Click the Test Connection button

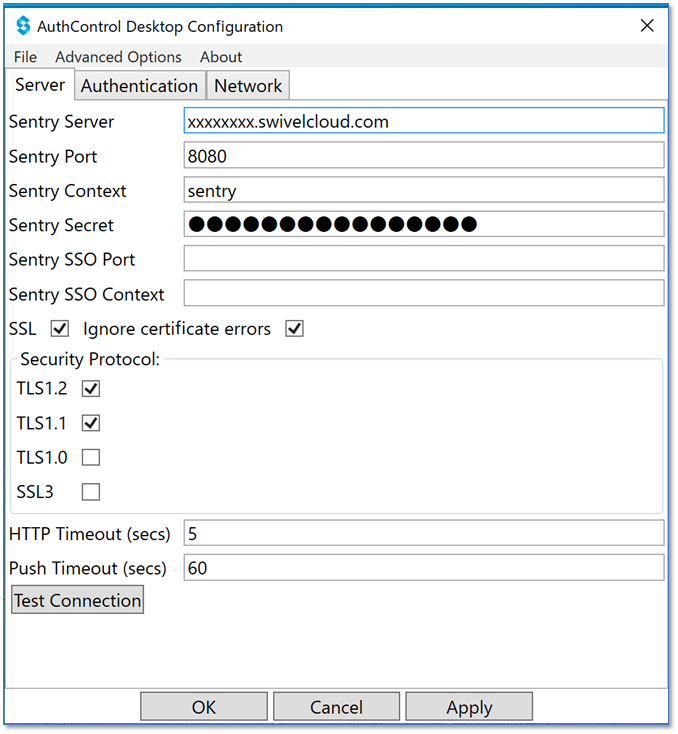pos(77,600)
